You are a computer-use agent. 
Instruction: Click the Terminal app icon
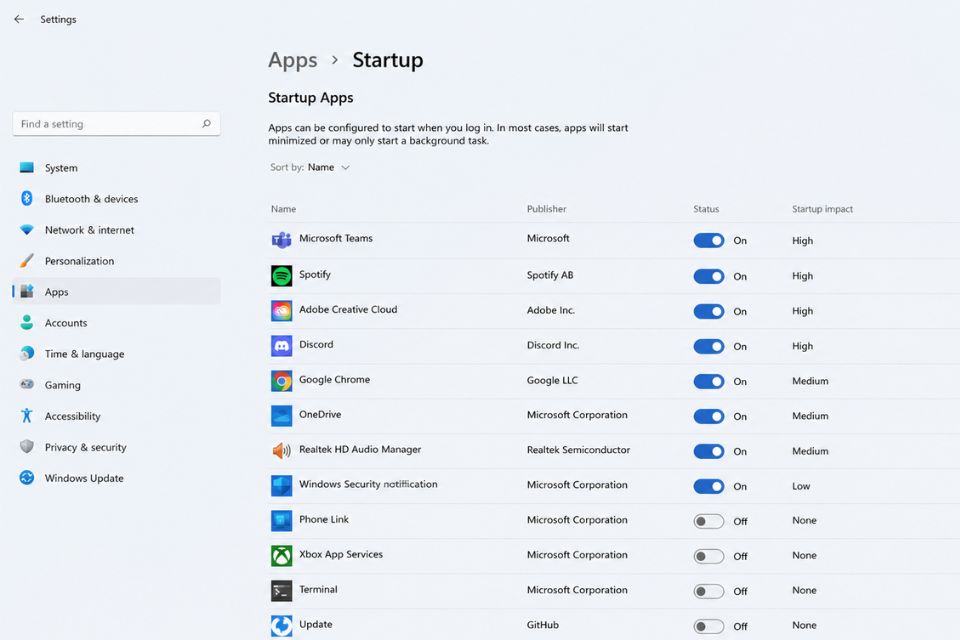(282, 591)
